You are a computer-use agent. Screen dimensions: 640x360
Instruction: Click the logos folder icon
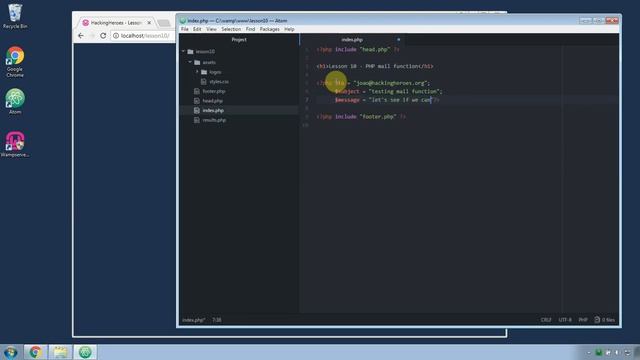[204, 72]
